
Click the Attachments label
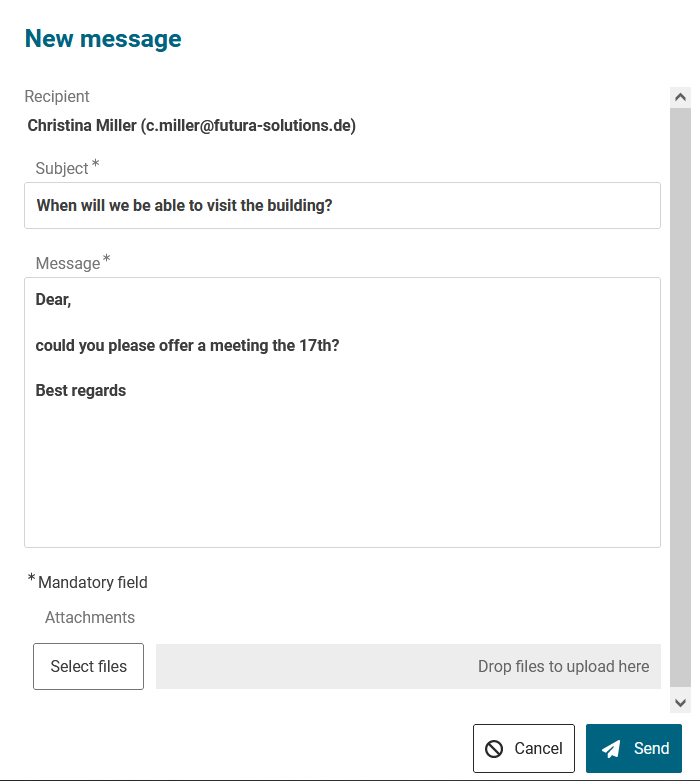coord(90,617)
